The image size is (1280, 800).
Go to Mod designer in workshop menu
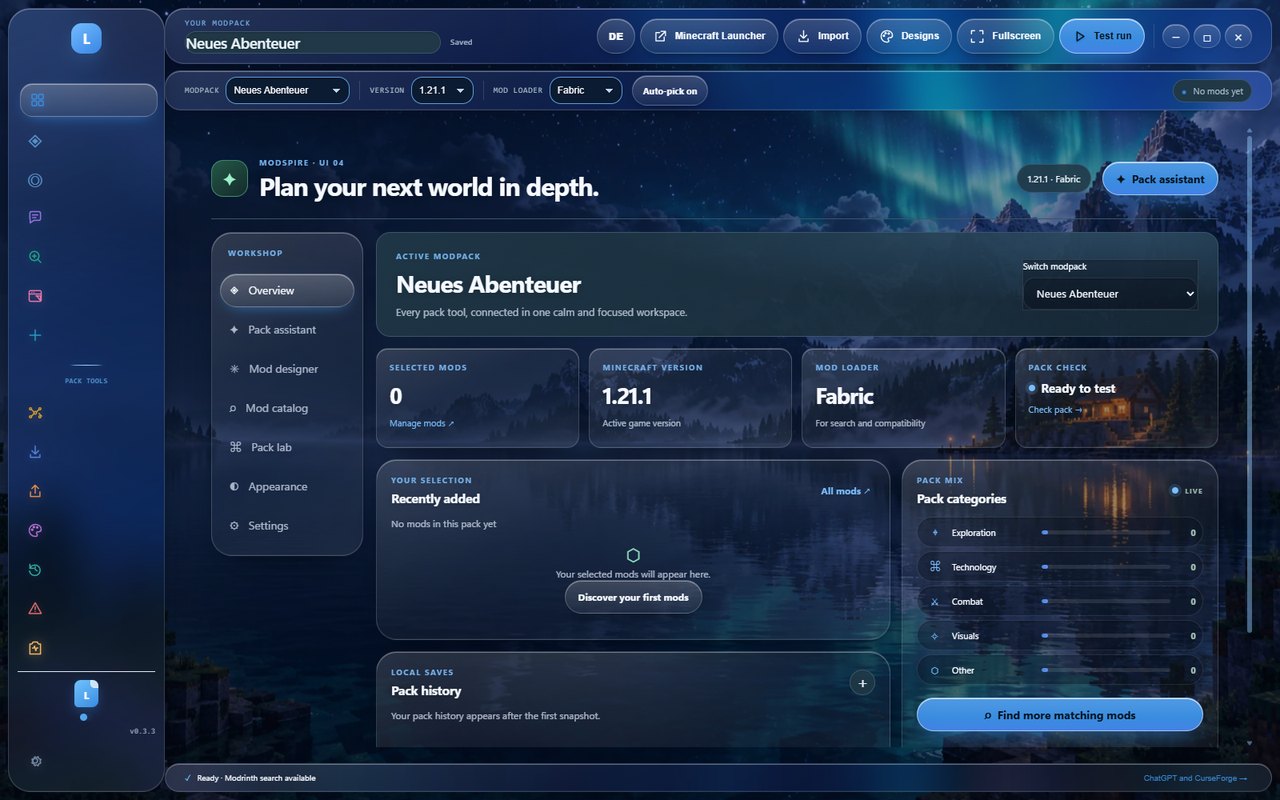click(287, 369)
